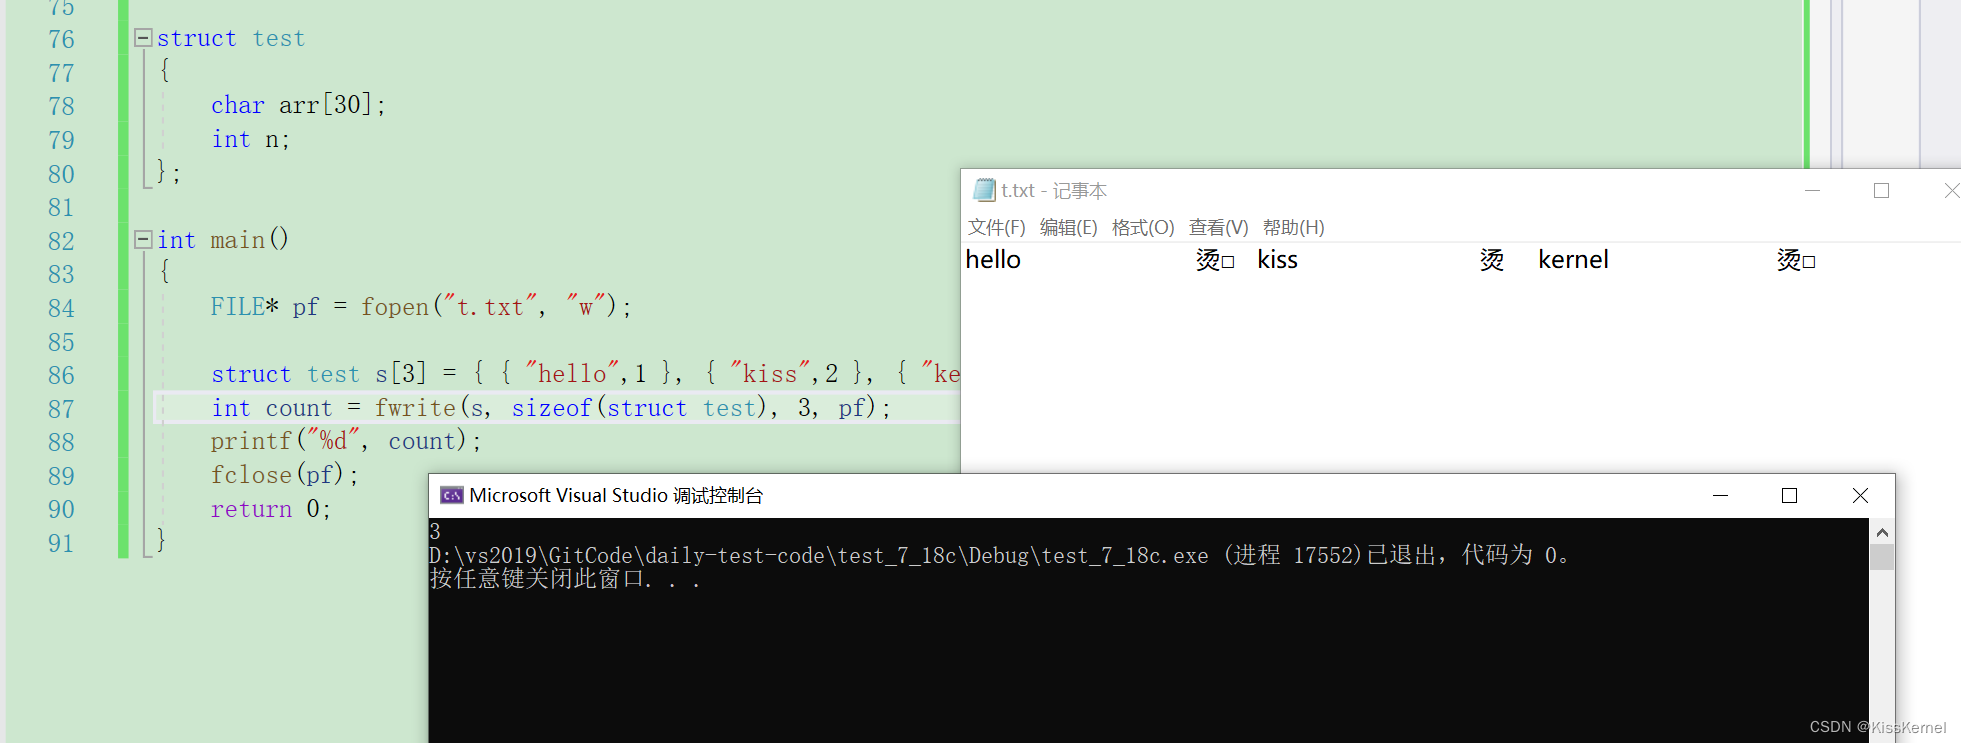Image resolution: width=1961 pixels, height=743 pixels.
Task: Click the debug console title bar text
Action: (616, 495)
